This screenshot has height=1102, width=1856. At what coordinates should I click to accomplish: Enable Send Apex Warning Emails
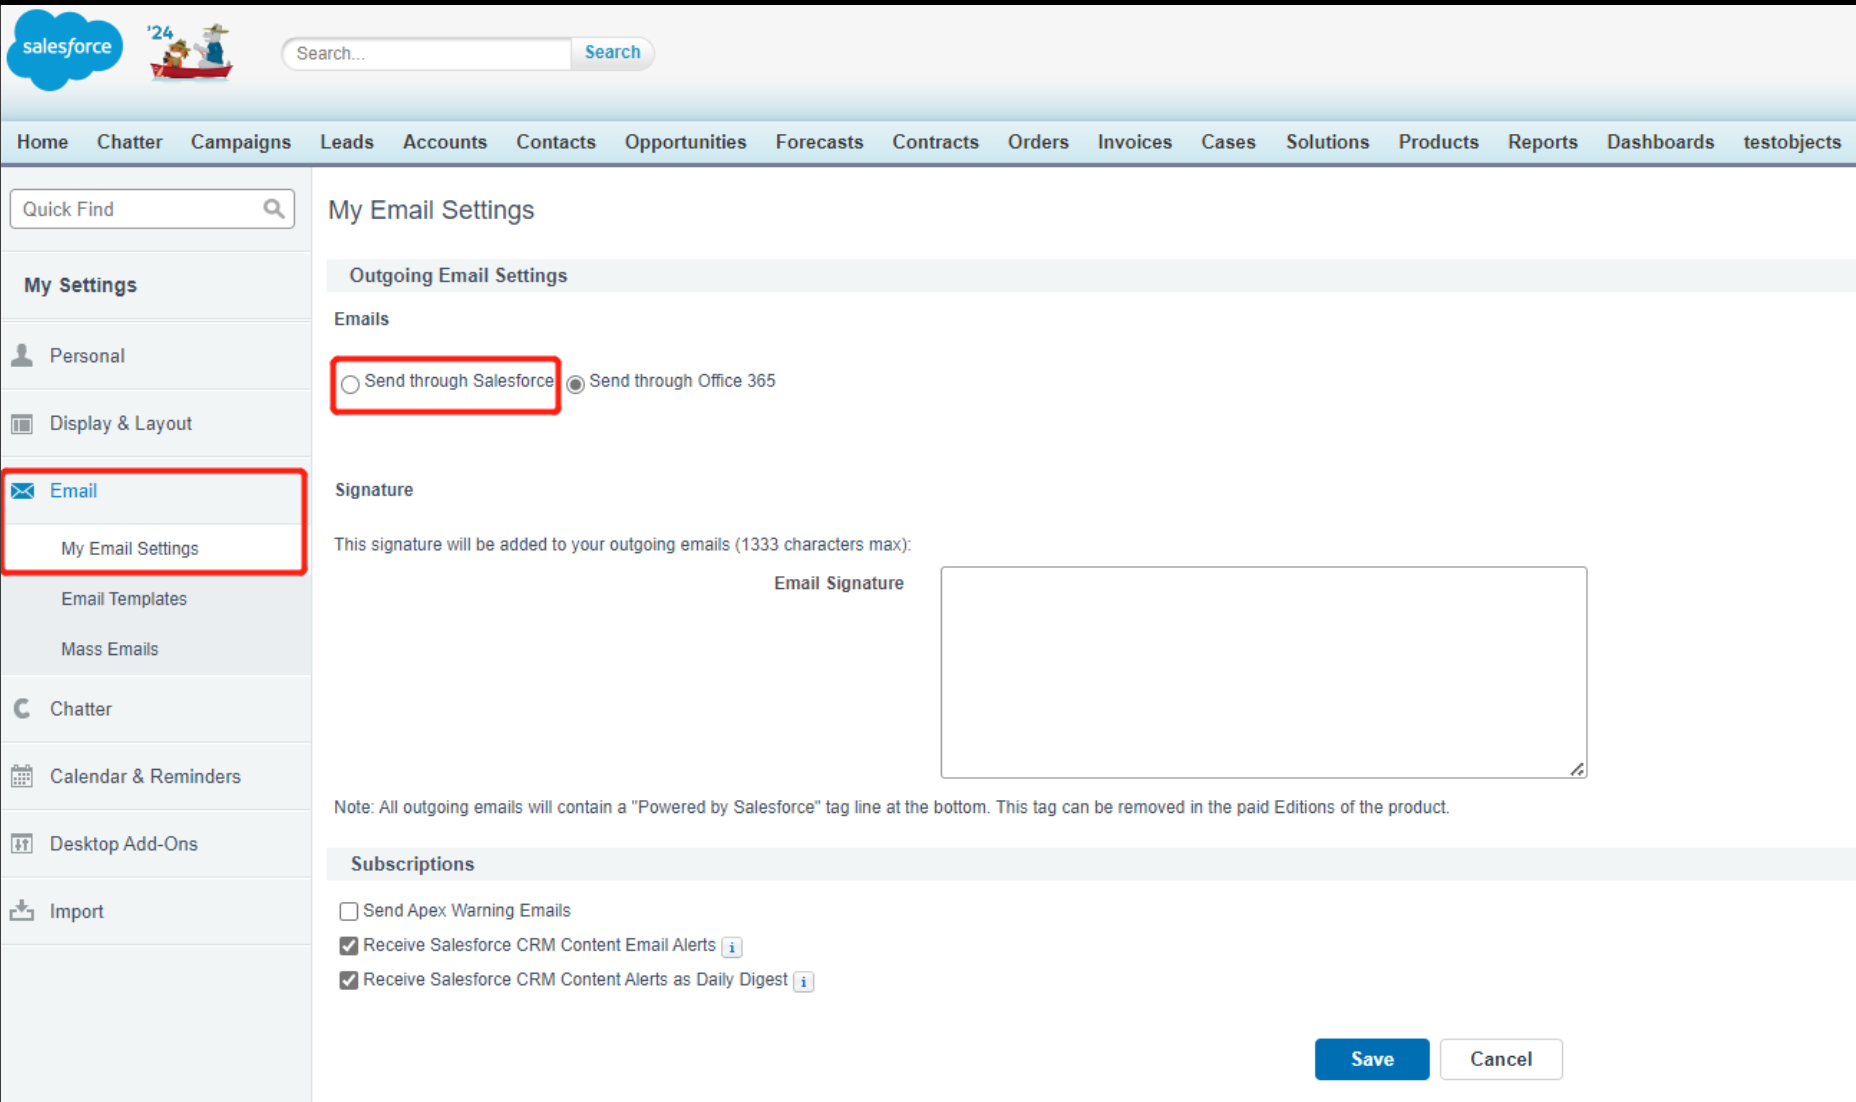tap(348, 911)
